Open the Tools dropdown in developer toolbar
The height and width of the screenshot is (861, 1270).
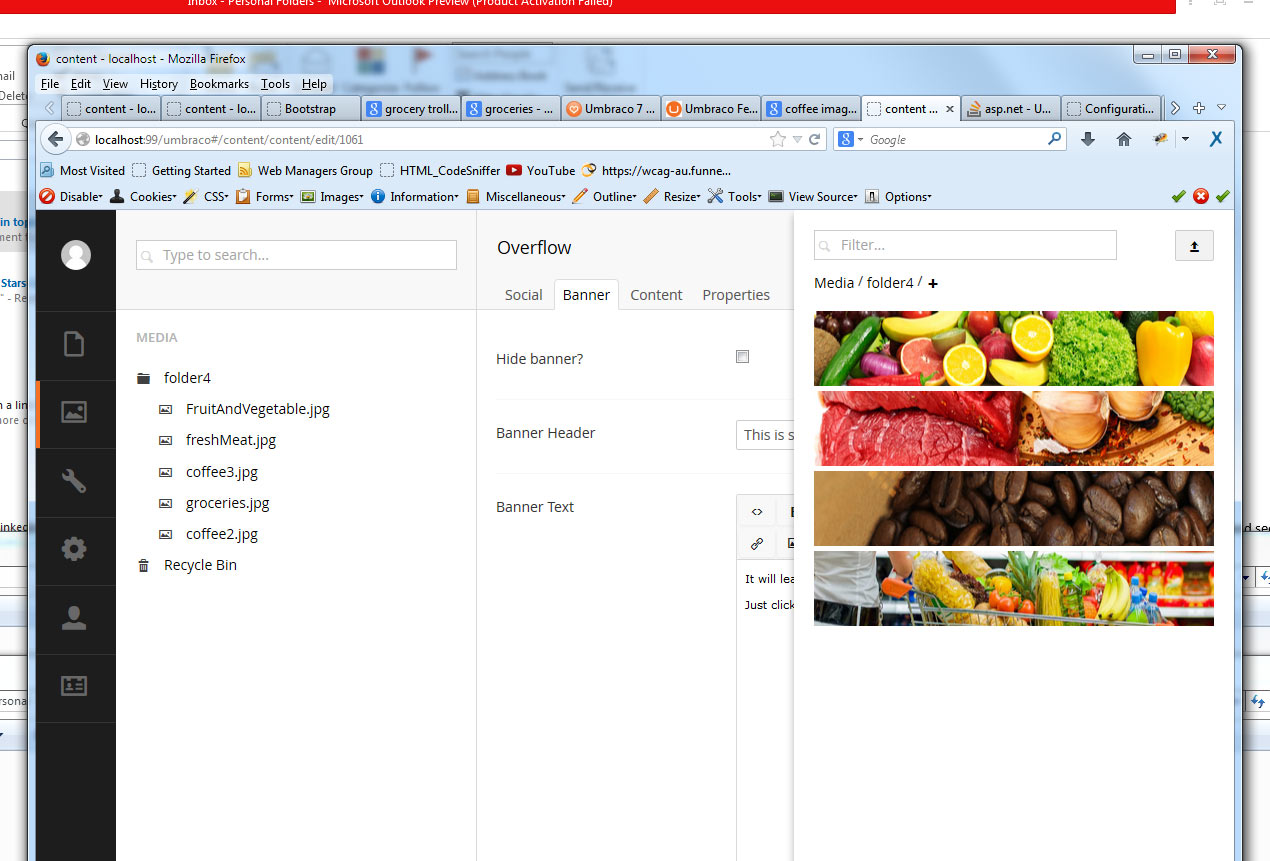pos(735,197)
